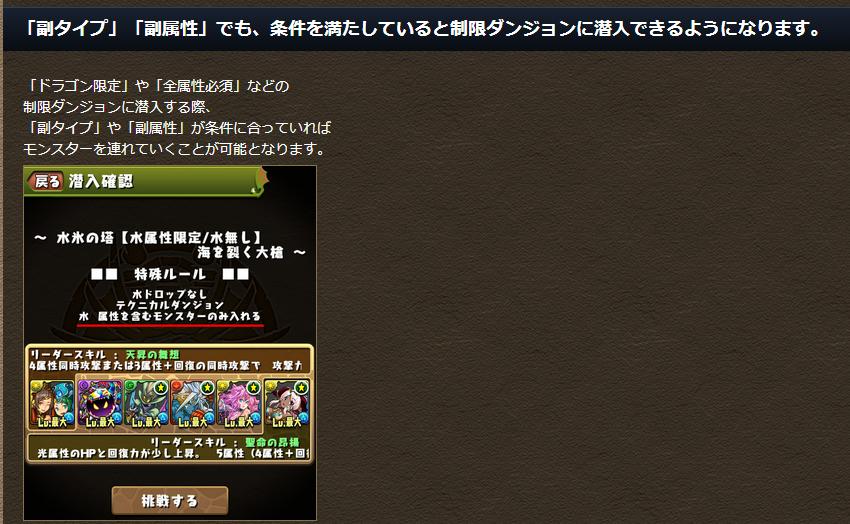Select the pink-haired girl monster icon
The image size is (850, 524).
click(239, 404)
